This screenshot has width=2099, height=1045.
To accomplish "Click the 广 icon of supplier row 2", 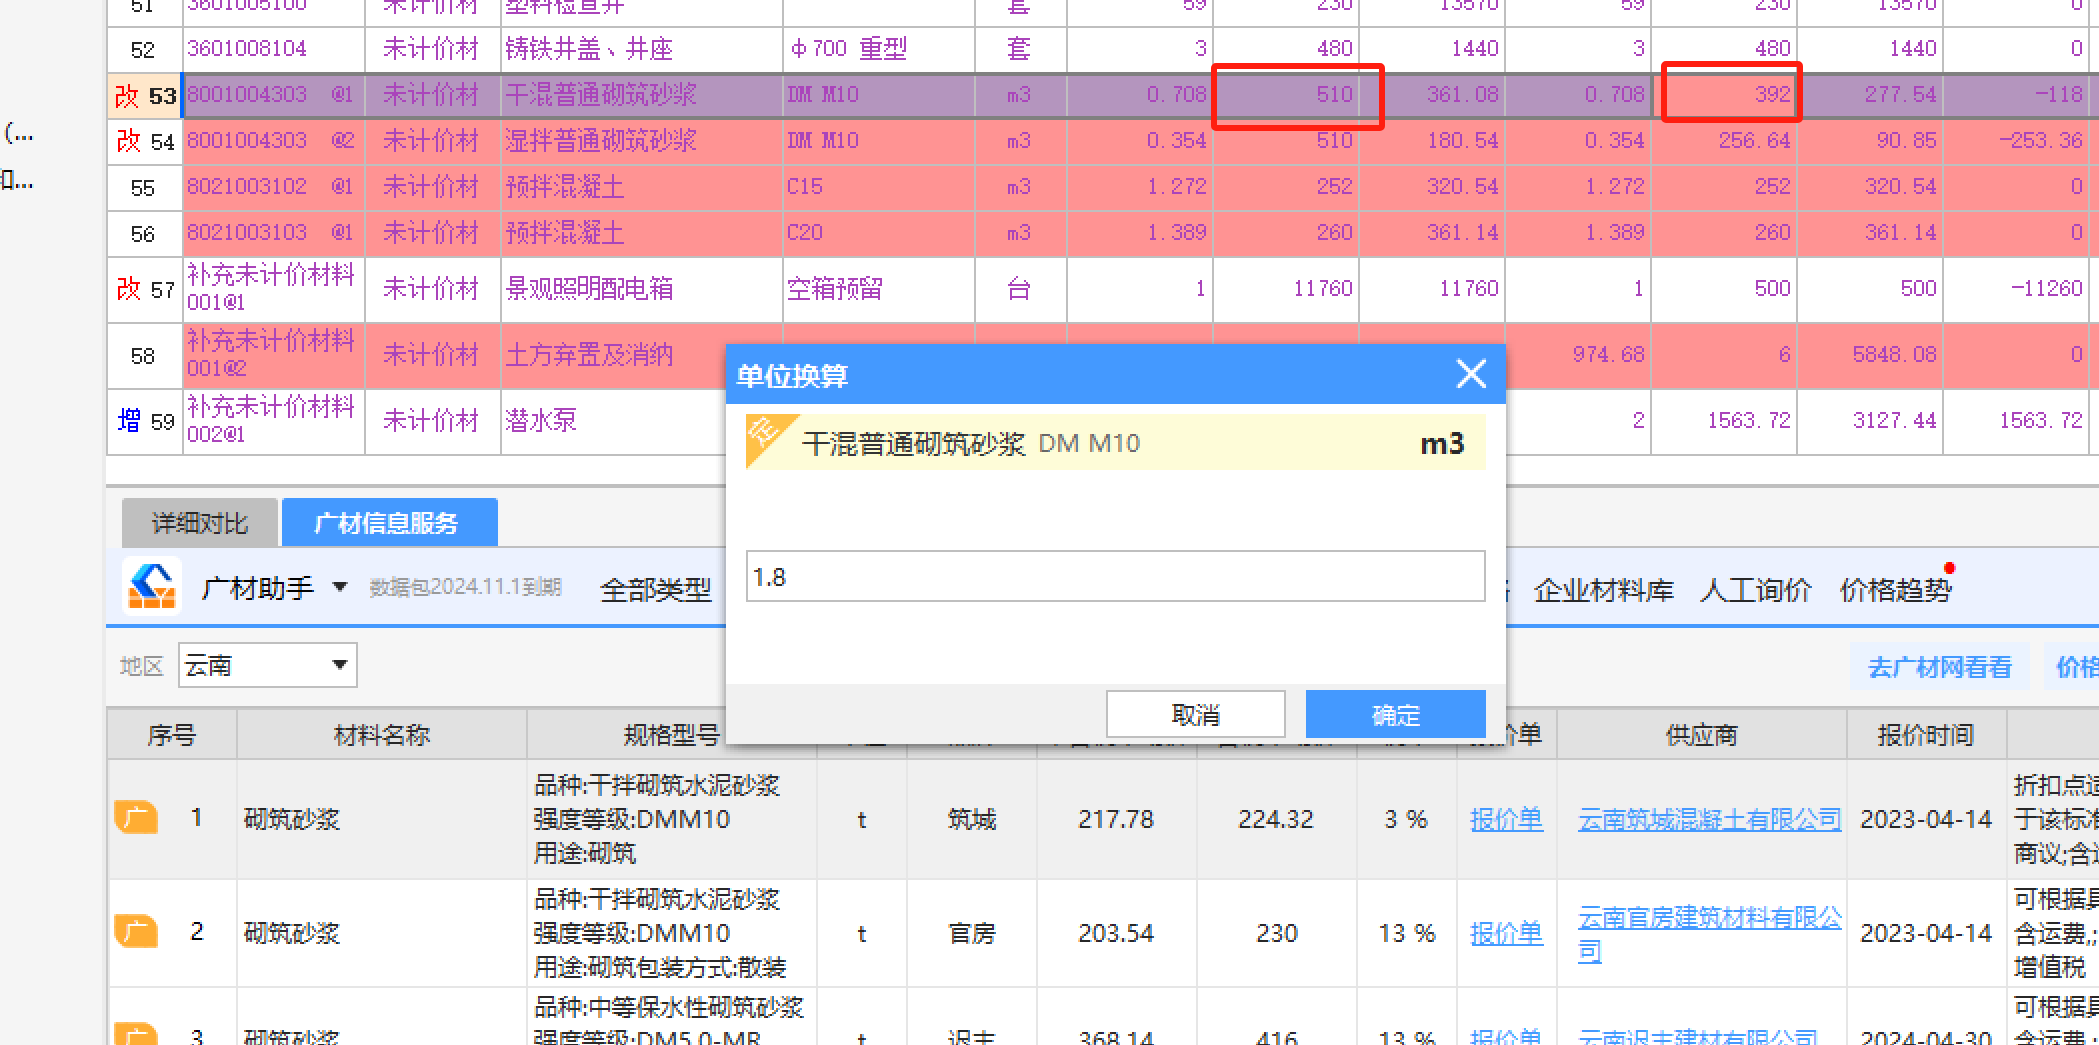I will pyautogui.click(x=136, y=931).
